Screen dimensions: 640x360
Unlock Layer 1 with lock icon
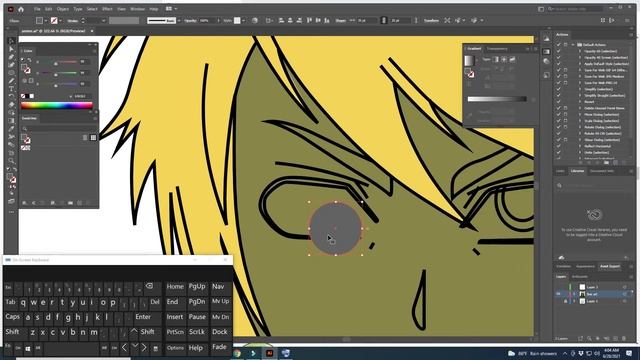pos(565,301)
